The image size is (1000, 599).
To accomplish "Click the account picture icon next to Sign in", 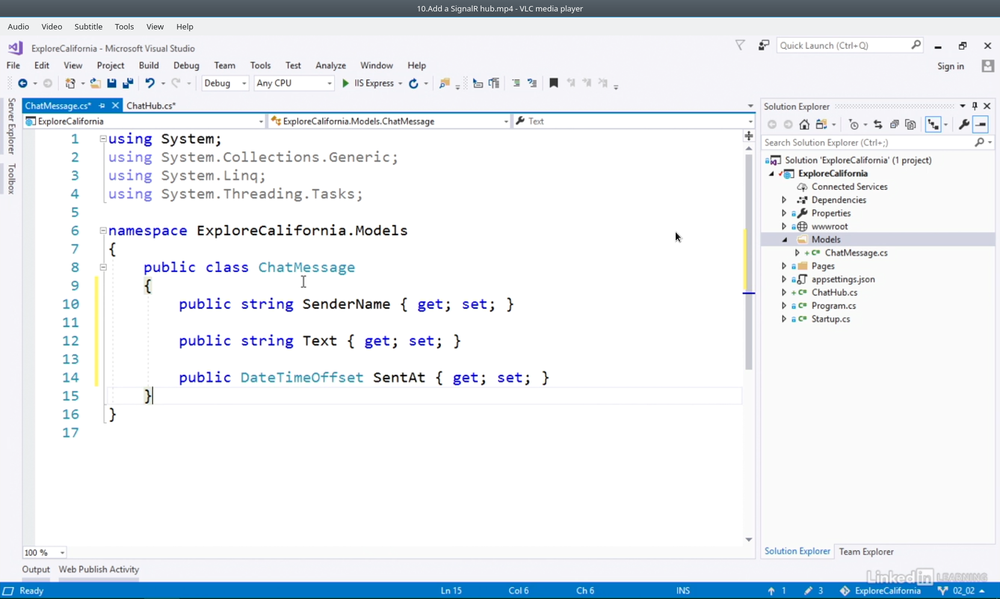I will [x=988, y=66].
